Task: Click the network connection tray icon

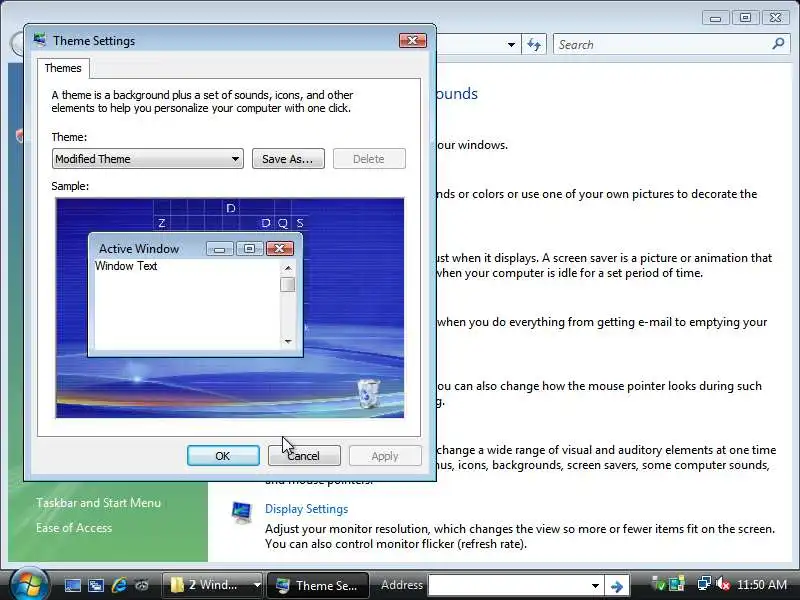Action: pyautogui.click(x=704, y=584)
